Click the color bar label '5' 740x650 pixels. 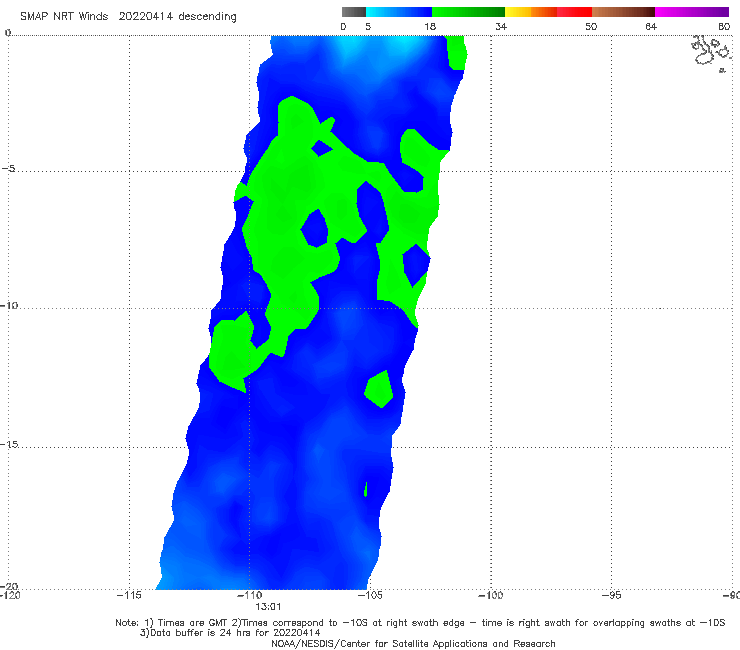point(368,27)
